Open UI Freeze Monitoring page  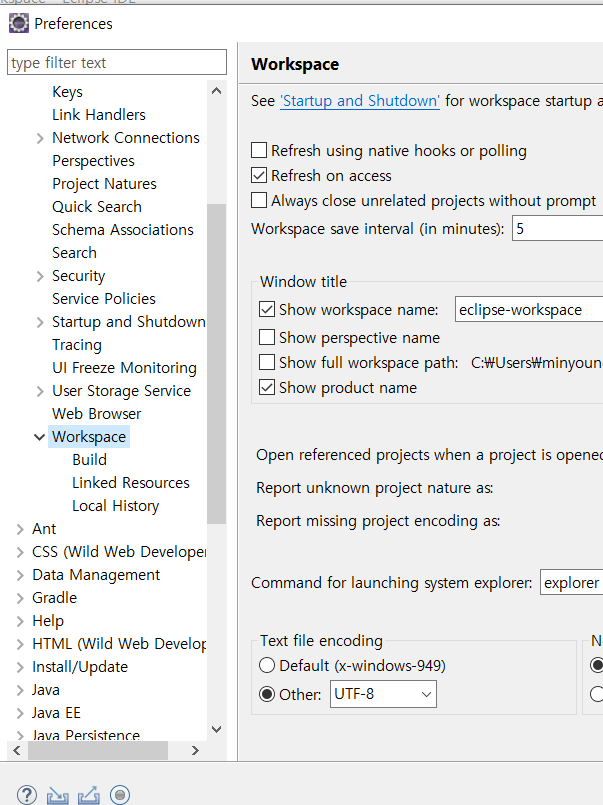(x=124, y=368)
